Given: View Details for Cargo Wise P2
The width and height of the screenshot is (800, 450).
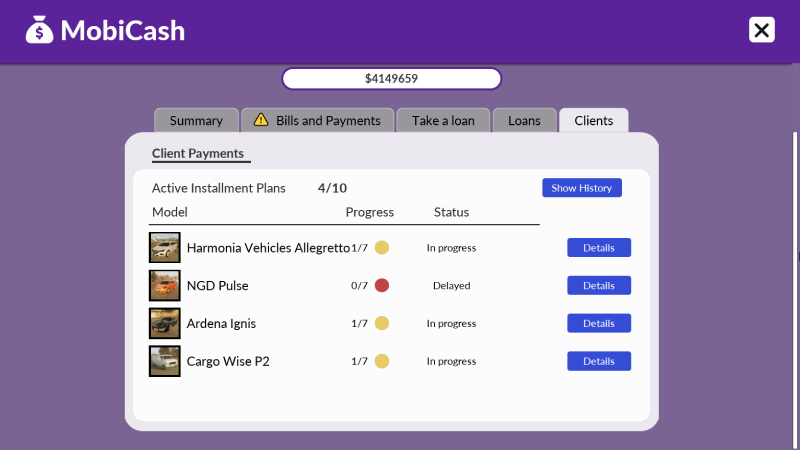Looking at the screenshot, I should click(599, 361).
